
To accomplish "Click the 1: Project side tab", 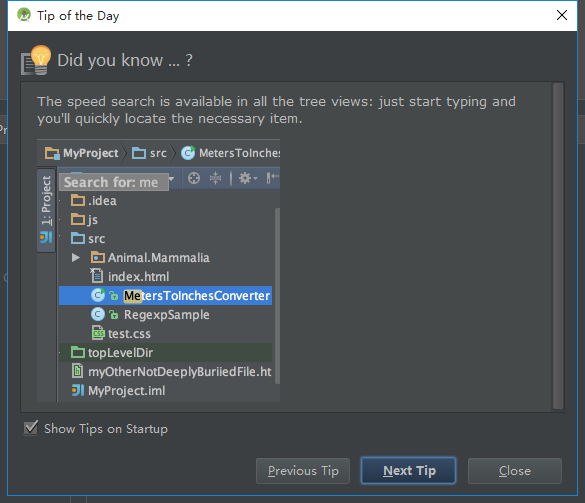I will tap(46, 210).
